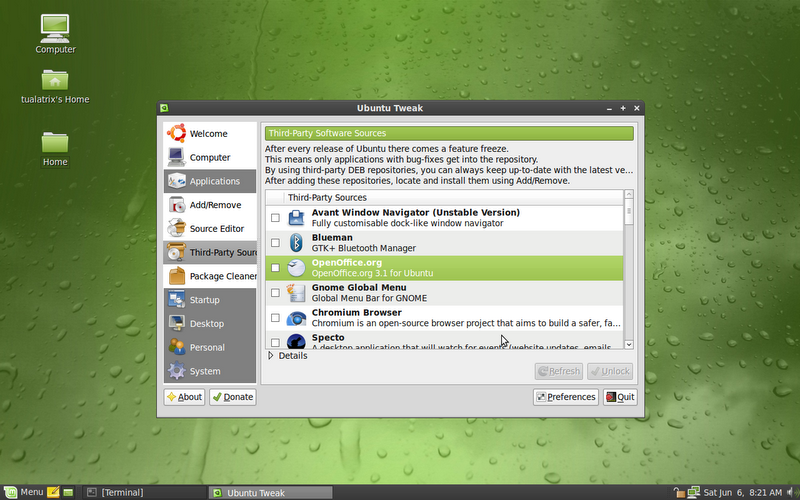800x500 pixels.
Task: Click the sources list scroll up arrow
Action: (x=629, y=194)
